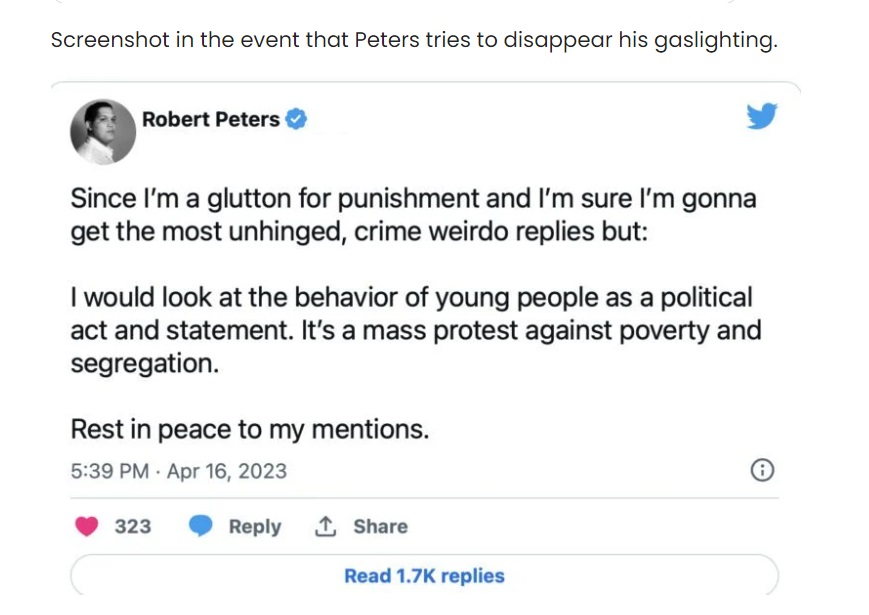Click the 'Screenshot in the event' caption text
869x615 pixels.
click(x=415, y=40)
